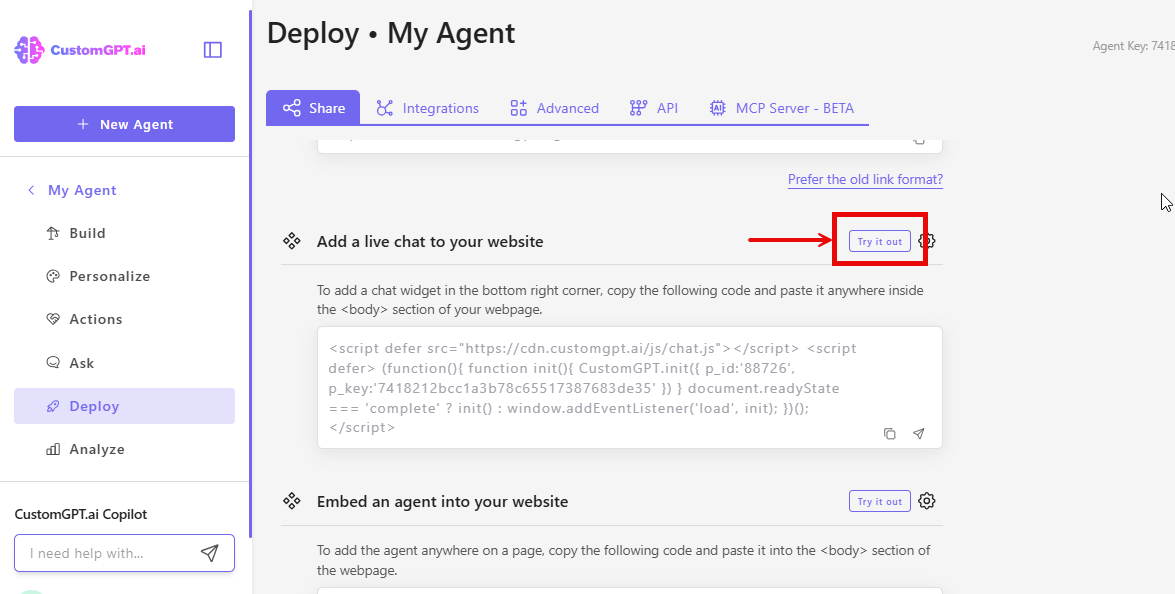The image size is (1175, 594).
Task: Create a New Agent
Action: 124,124
